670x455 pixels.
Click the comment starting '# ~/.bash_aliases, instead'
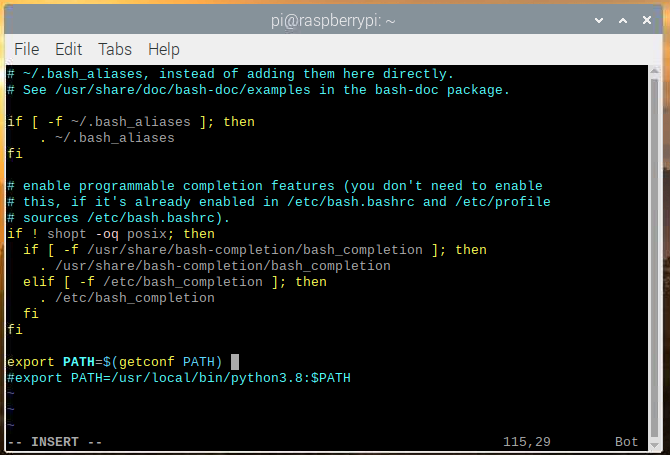point(230,74)
